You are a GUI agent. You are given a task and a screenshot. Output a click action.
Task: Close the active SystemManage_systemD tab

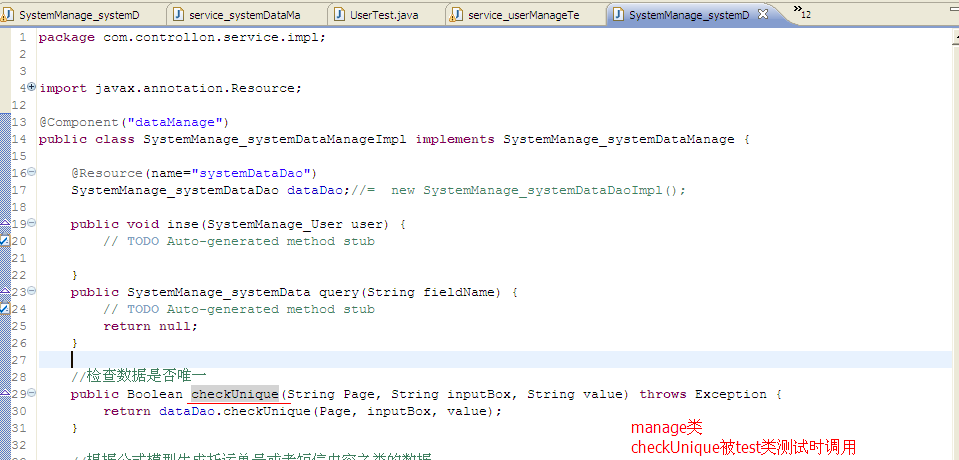pyautogui.click(x=763, y=15)
